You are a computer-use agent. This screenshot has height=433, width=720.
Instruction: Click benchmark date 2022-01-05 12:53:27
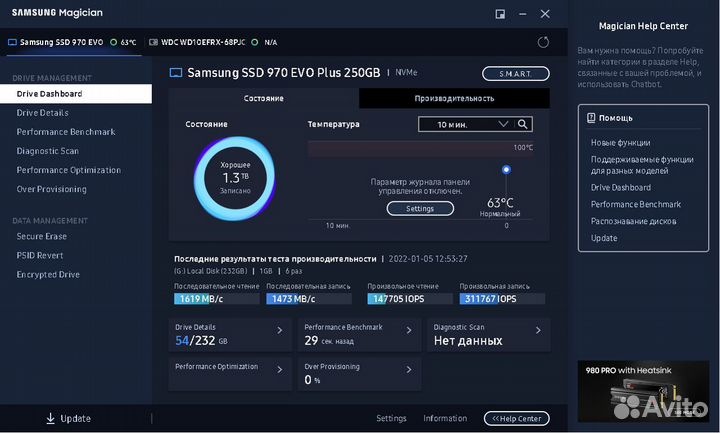point(428,259)
